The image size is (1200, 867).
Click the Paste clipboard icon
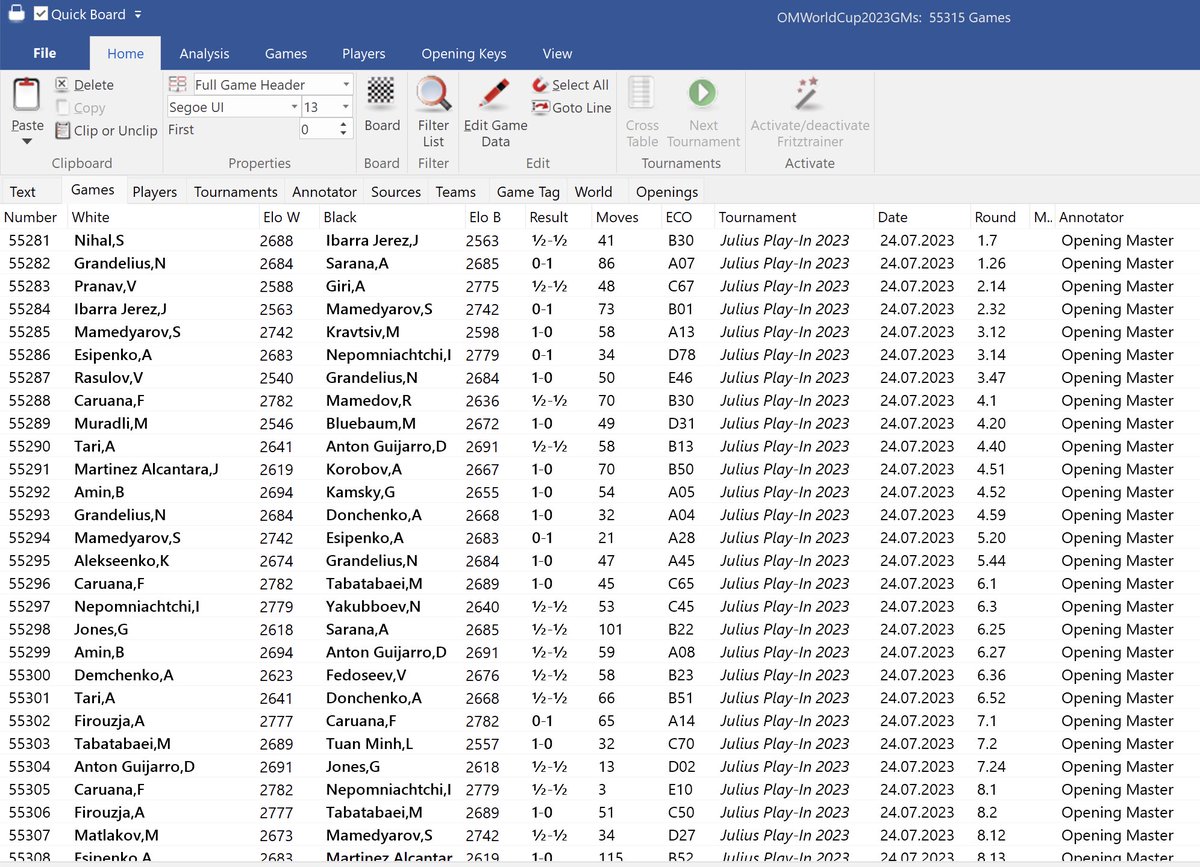pyautogui.click(x=27, y=95)
